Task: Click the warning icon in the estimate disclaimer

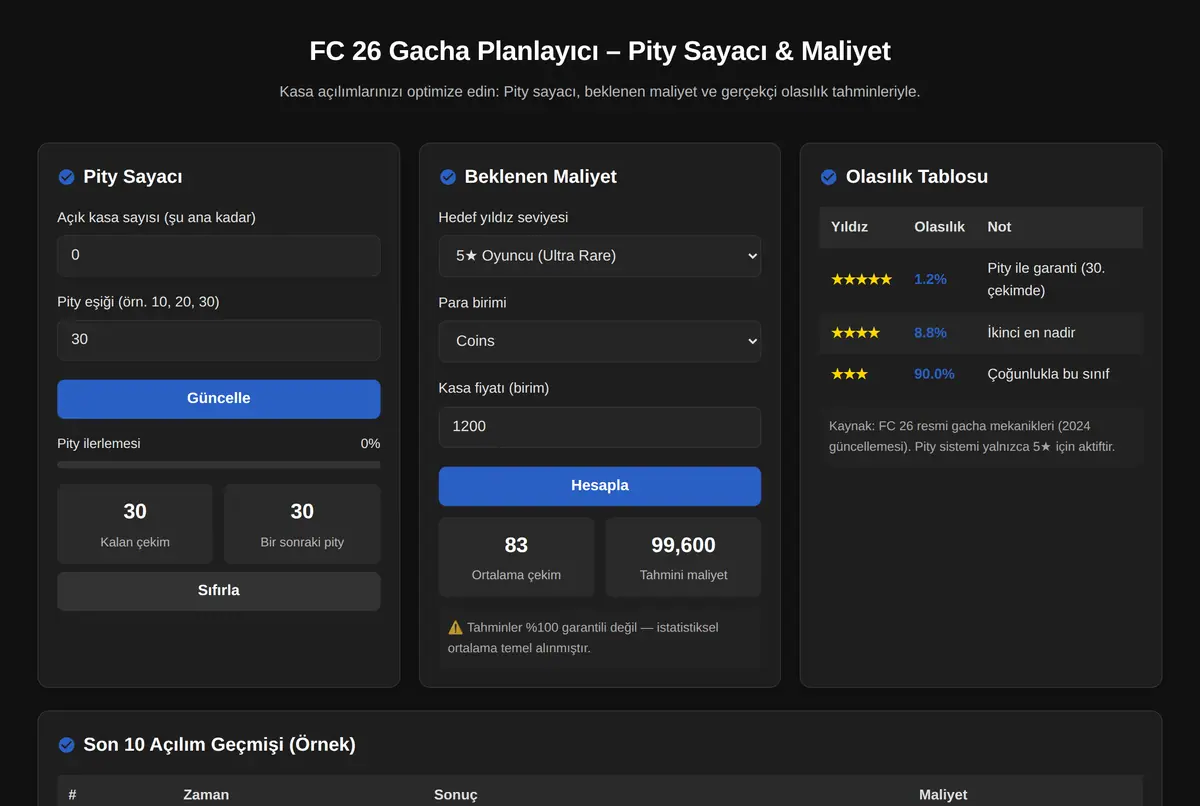Action: pos(456,628)
